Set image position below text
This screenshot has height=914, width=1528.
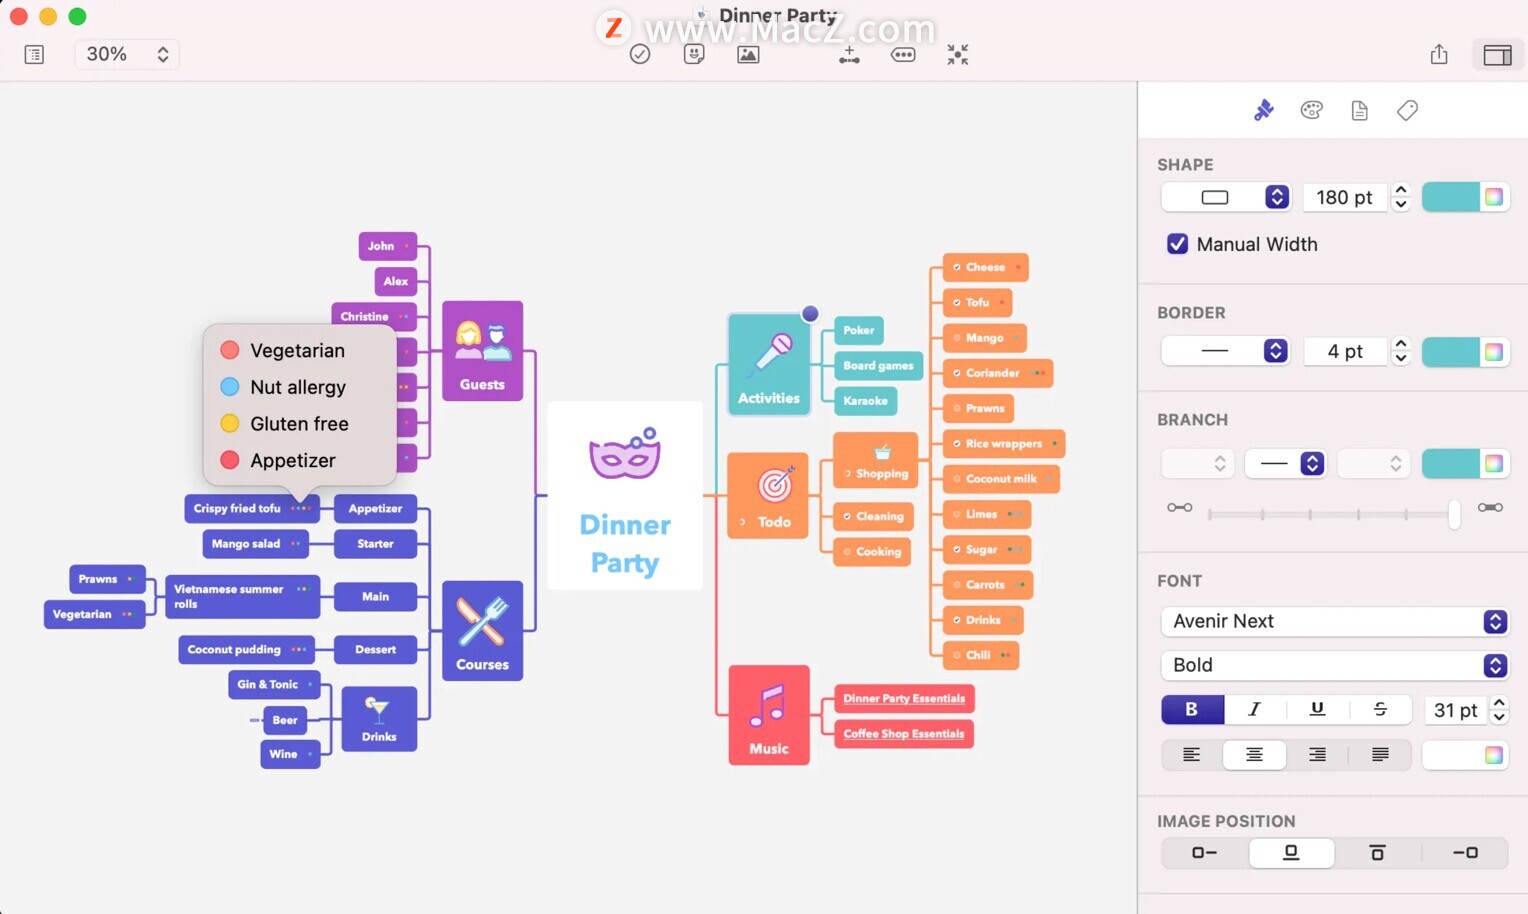click(x=1377, y=852)
